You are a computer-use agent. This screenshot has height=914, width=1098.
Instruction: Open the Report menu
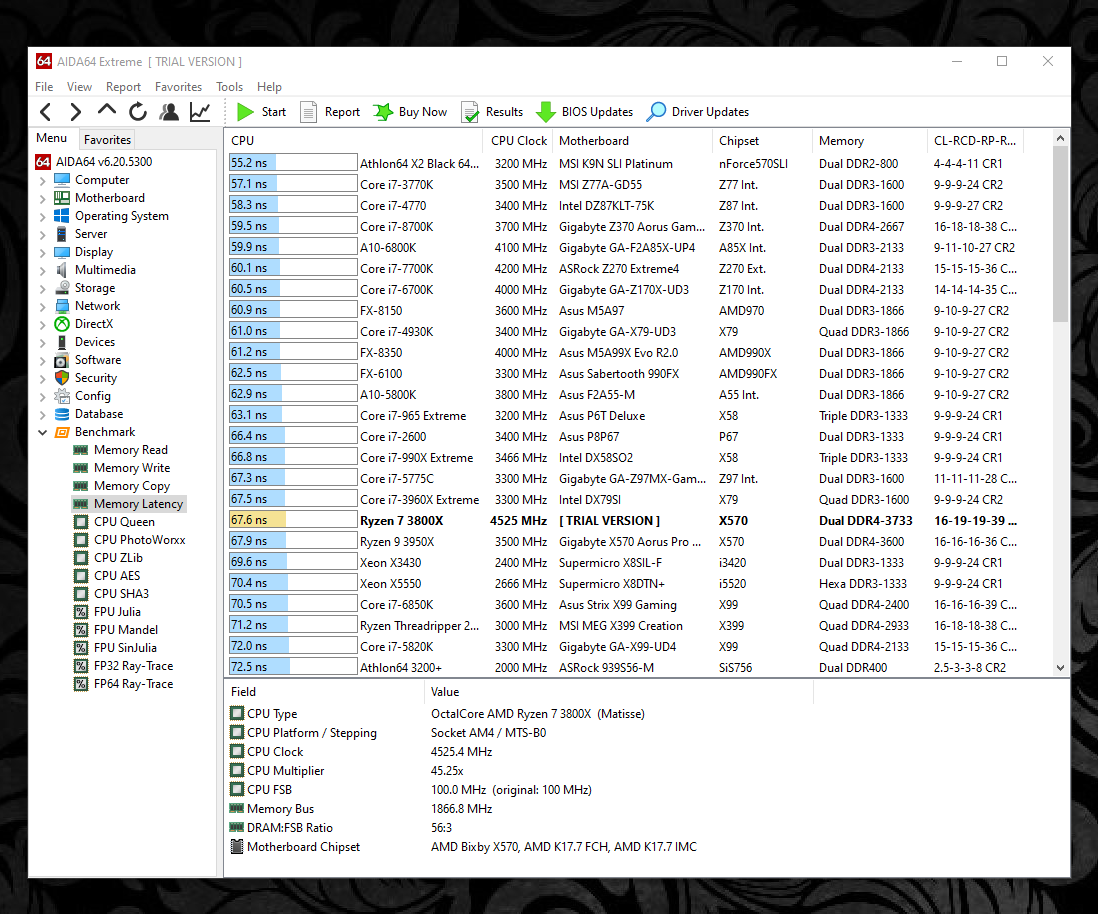pos(123,87)
